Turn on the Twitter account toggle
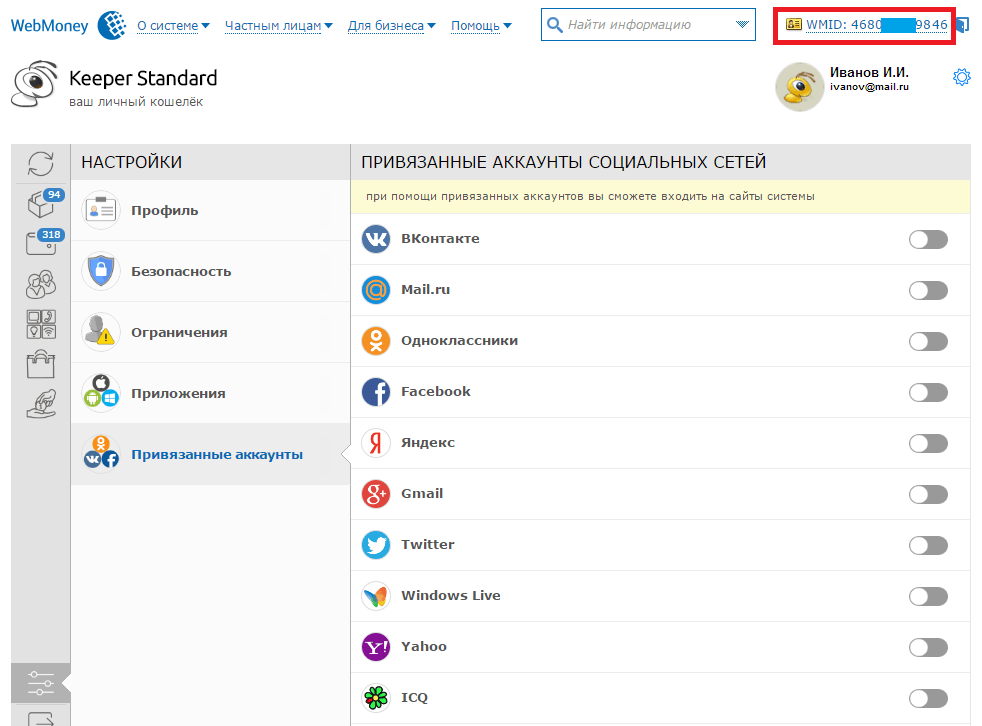 tap(928, 546)
